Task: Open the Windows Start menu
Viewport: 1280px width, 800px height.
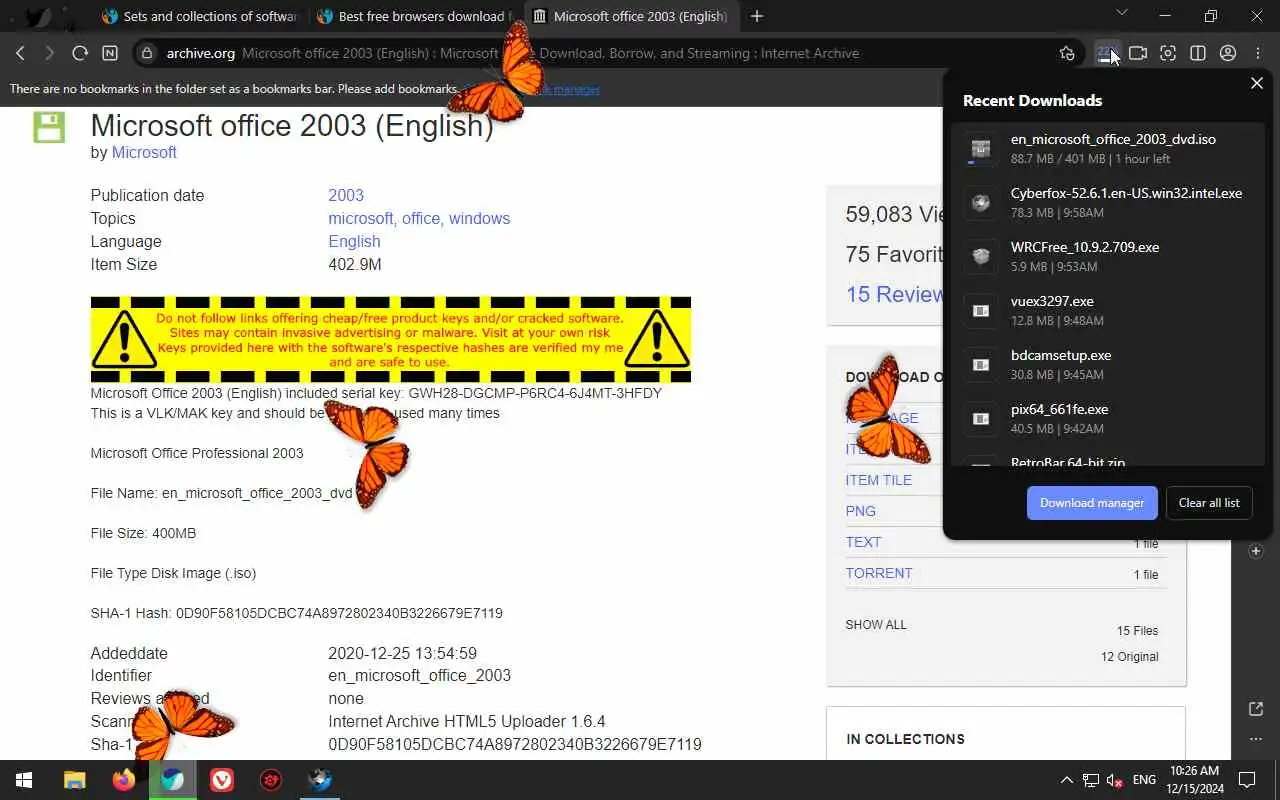Action: (x=24, y=780)
